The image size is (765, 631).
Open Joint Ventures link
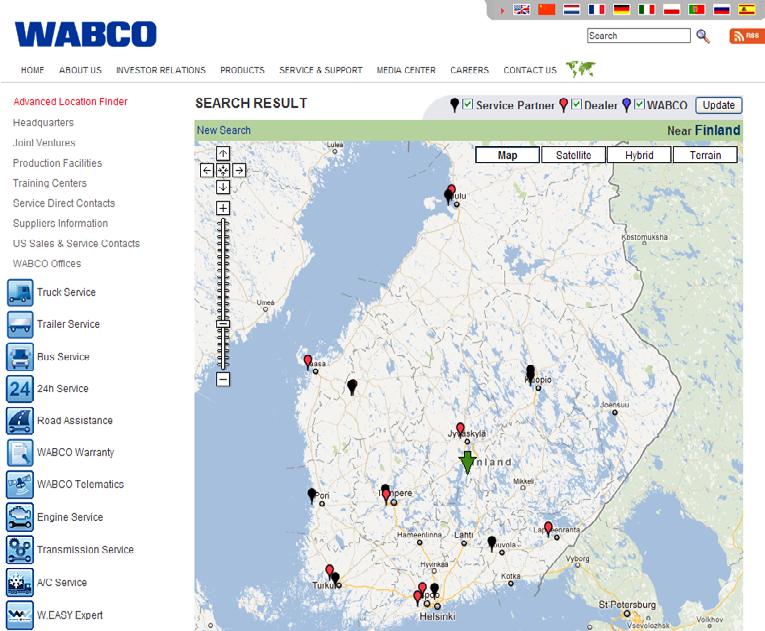coord(44,142)
